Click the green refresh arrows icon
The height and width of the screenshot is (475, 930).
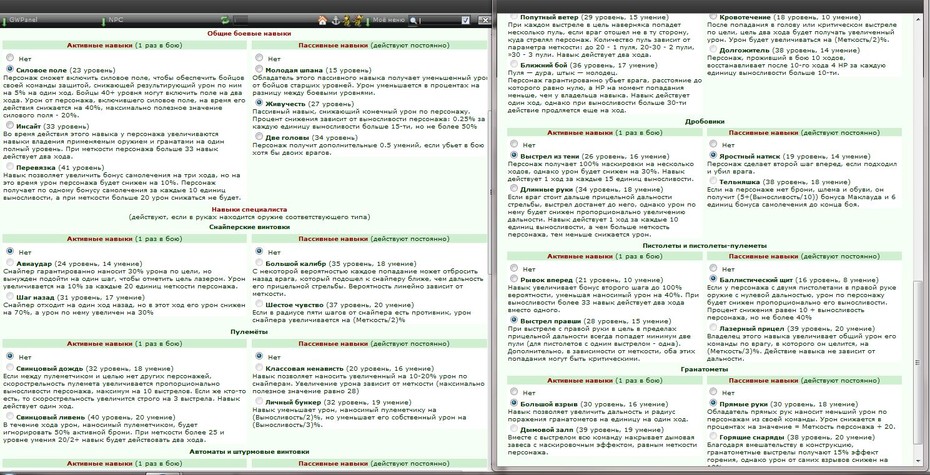[225, 21]
